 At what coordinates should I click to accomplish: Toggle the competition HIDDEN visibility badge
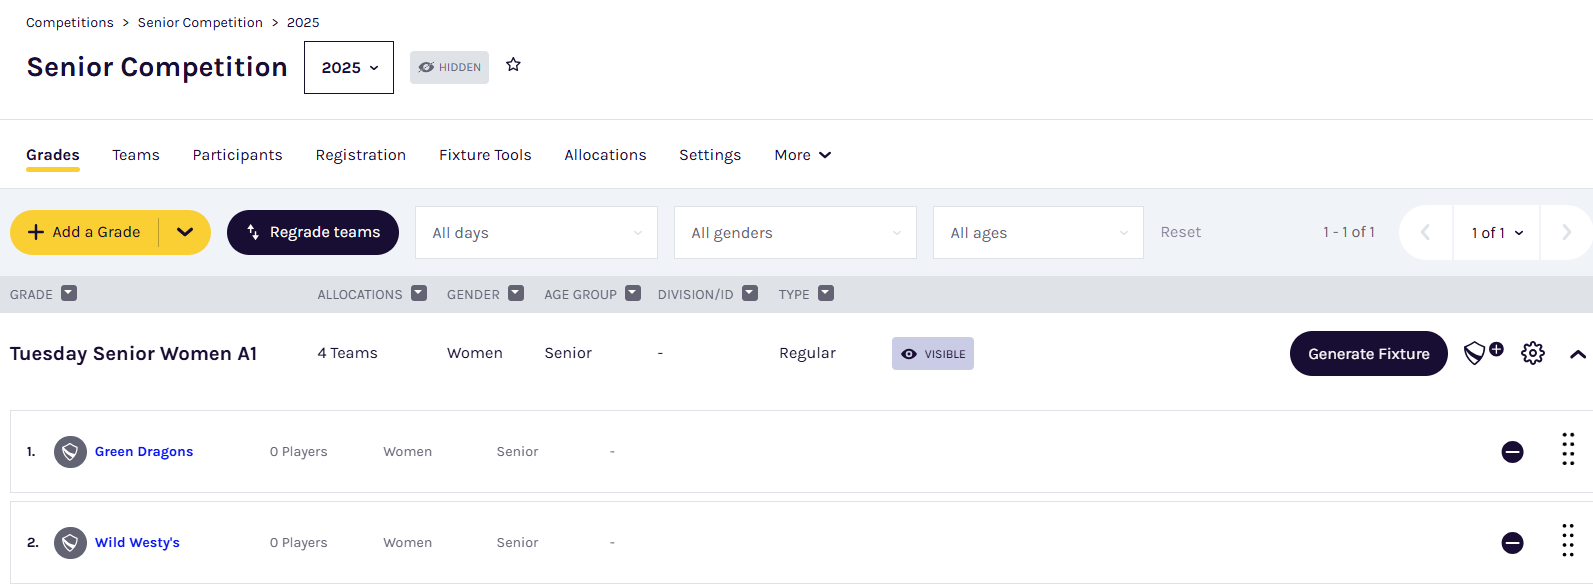pos(449,68)
